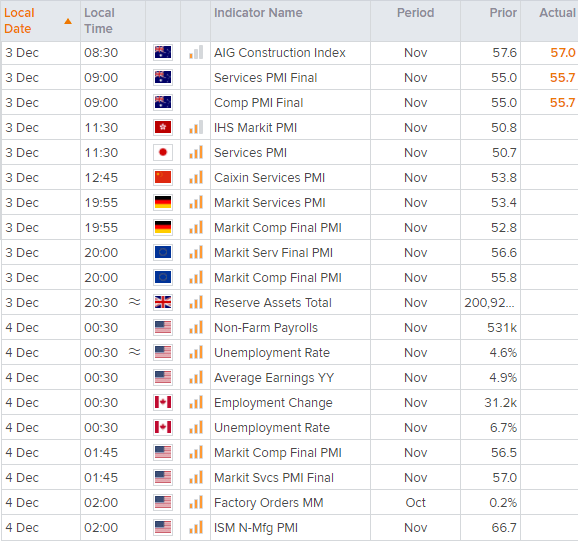The width and height of the screenshot is (578, 541).
Task: Open the ISM N-Mfg PMI indicator
Action: coord(256,527)
